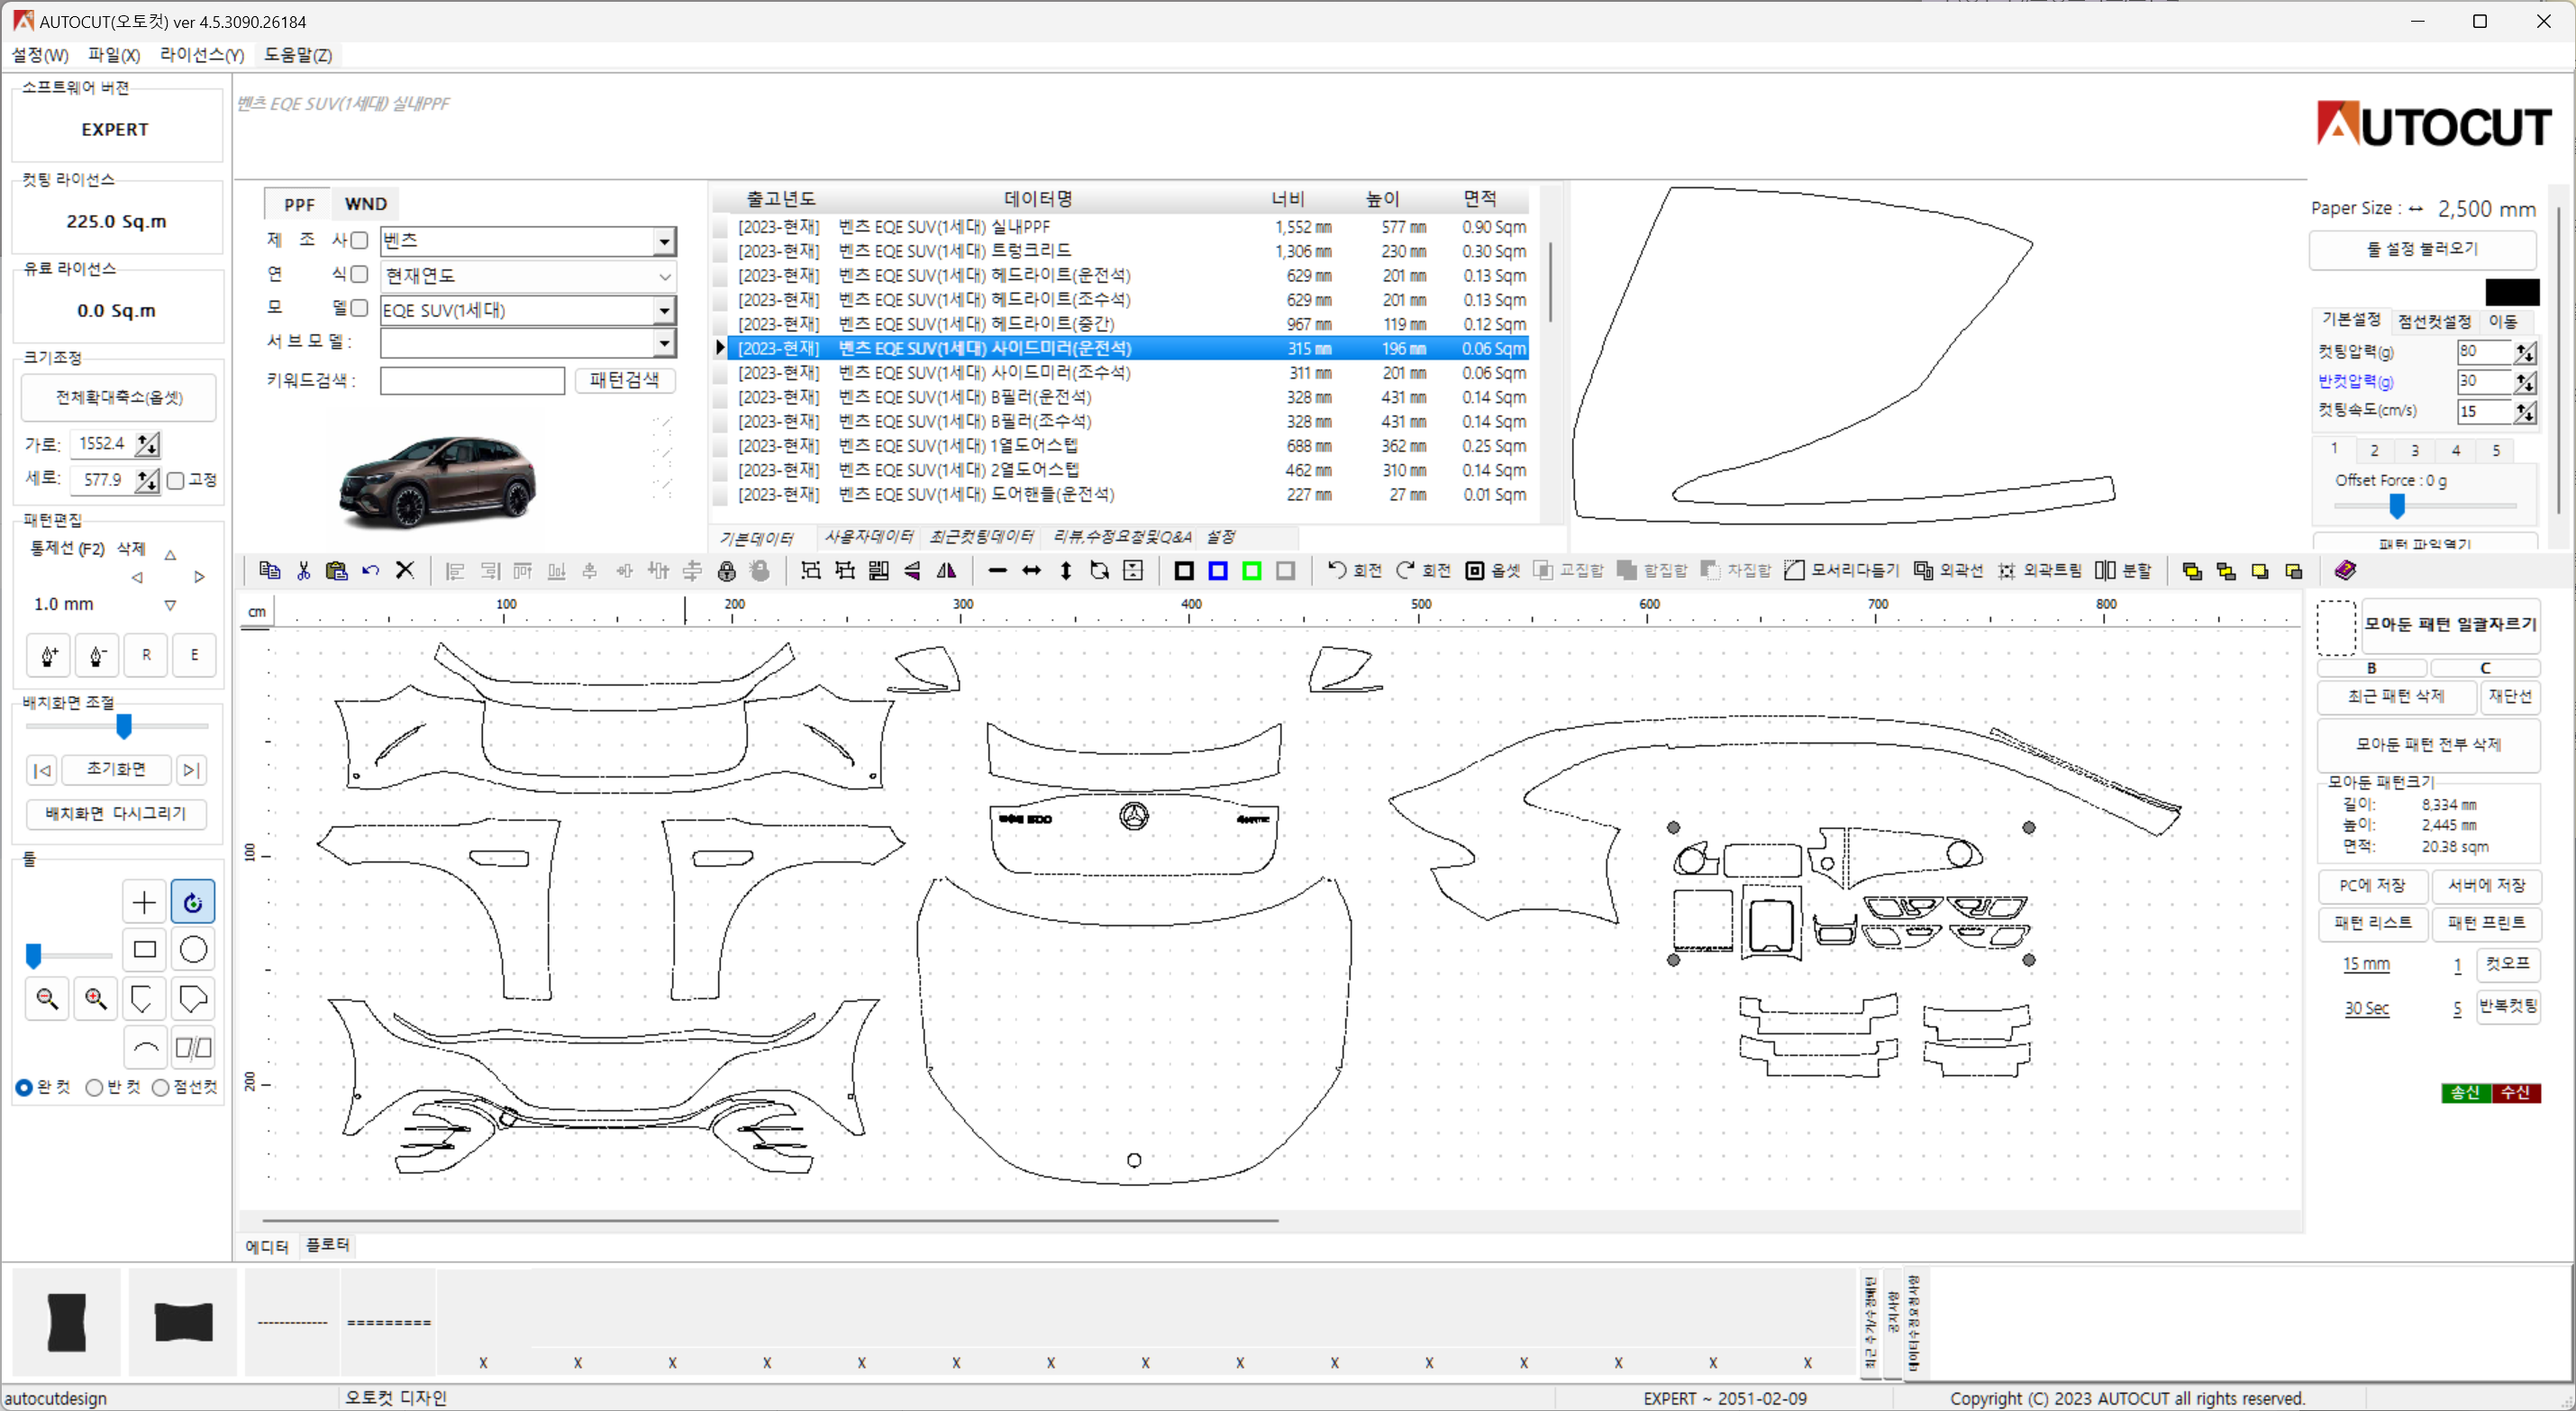Open the purple help book icon
The width and height of the screenshot is (2576, 1411).
(x=2345, y=570)
